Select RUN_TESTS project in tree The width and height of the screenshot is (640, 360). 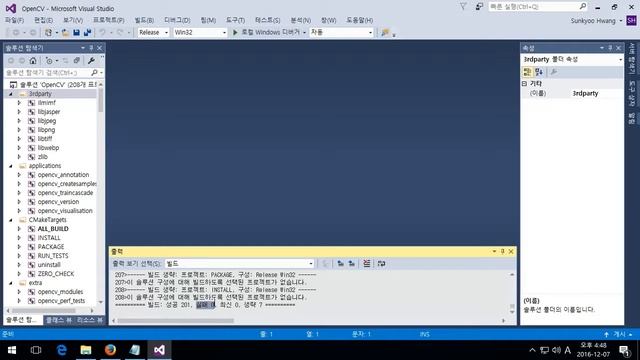(53, 256)
